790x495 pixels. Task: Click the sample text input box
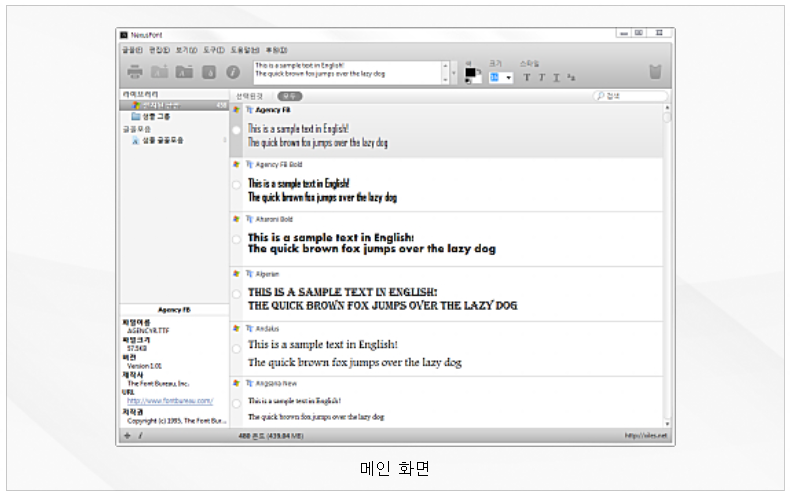[348, 73]
